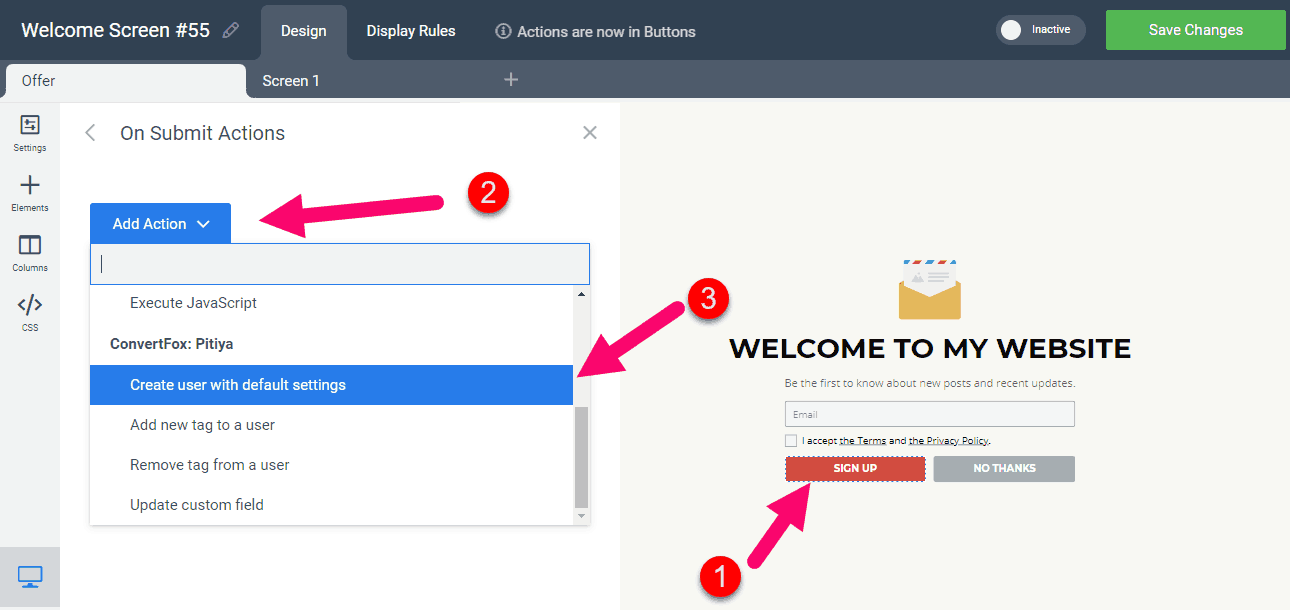Image resolution: width=1290 pixels, height=610 pixels.
Task: Check the accept Terms and Privacy checkbox
Action: pos(791,440)
